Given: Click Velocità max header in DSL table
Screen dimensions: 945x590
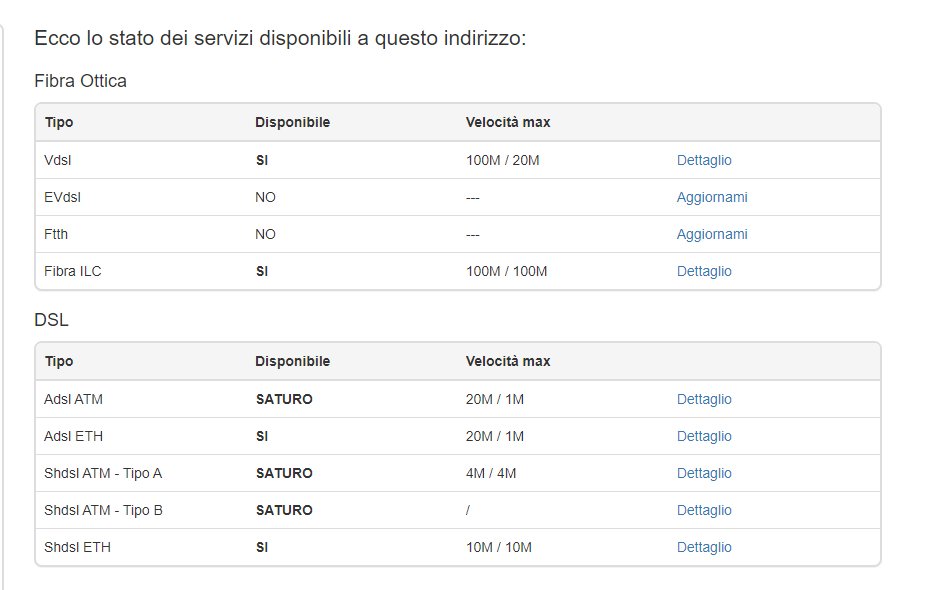Looking at the screenshot, I should 508,361.
